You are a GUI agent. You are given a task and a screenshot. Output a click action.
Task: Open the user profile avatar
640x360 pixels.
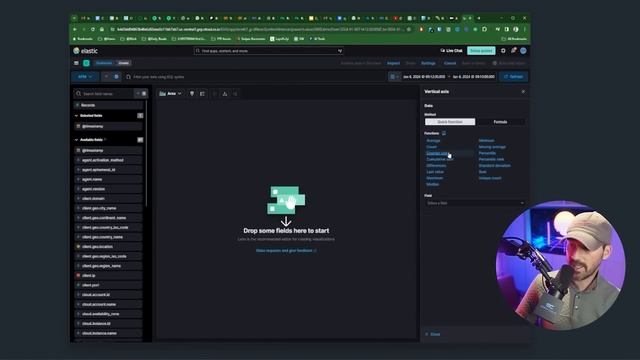523,51
